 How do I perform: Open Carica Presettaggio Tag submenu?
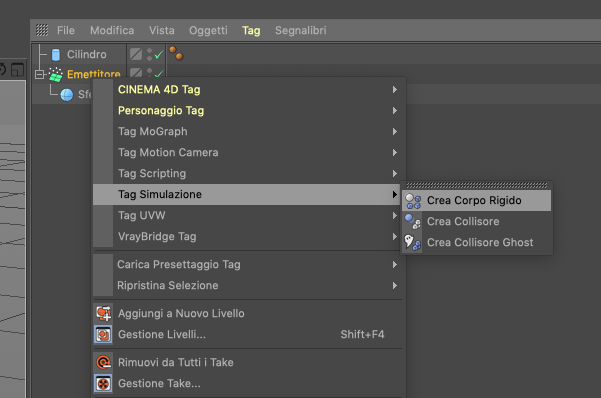tap(249, 265)
